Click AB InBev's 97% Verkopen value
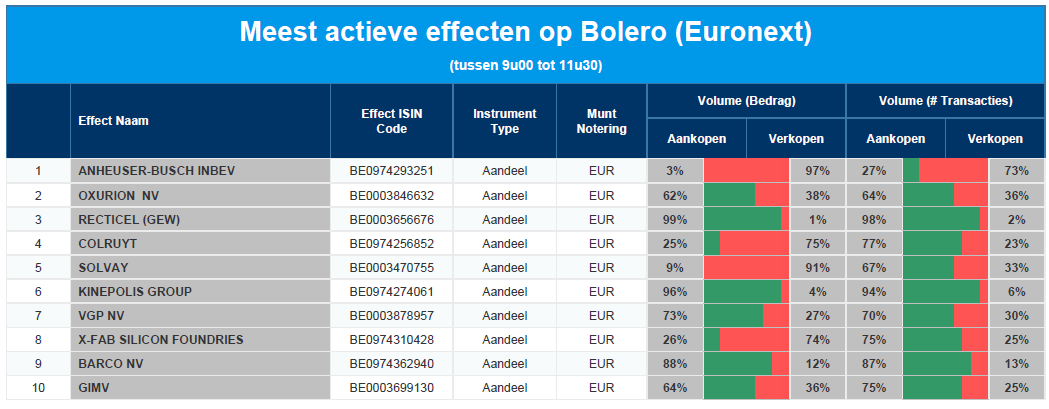The width and height of the screenshot is (1049, 409). 817,171
